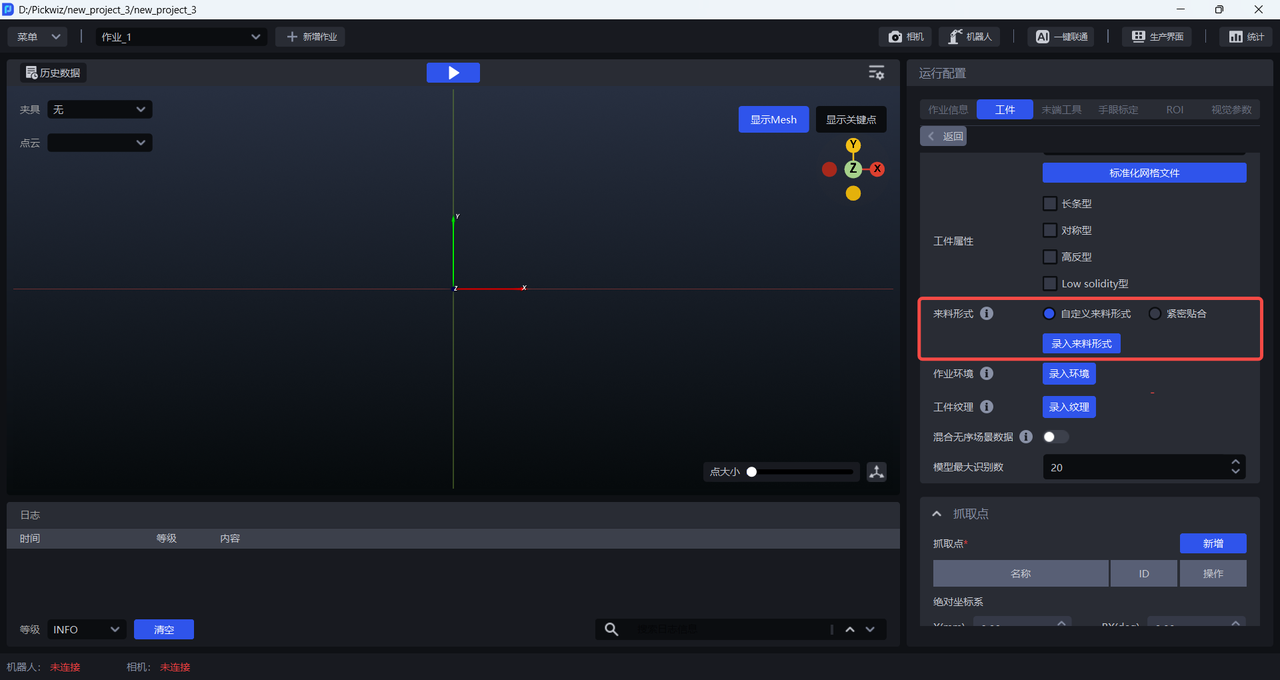This screenshot has width=1280, height=680.
Task: Click the log search magnifier icon
Action: pos(611,630)
